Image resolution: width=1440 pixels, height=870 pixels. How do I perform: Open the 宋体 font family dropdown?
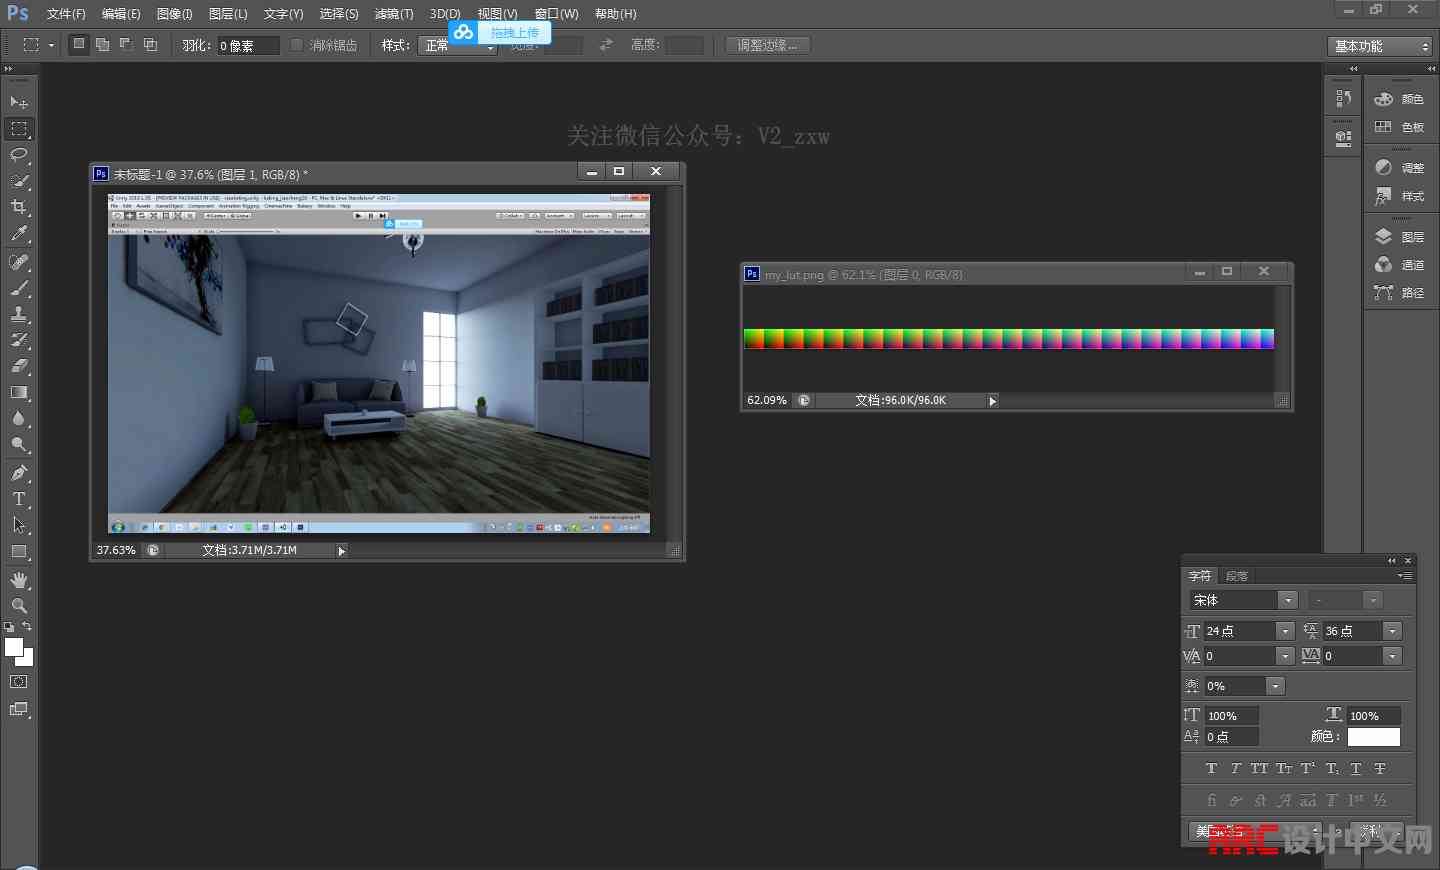tap(1288, 600)
